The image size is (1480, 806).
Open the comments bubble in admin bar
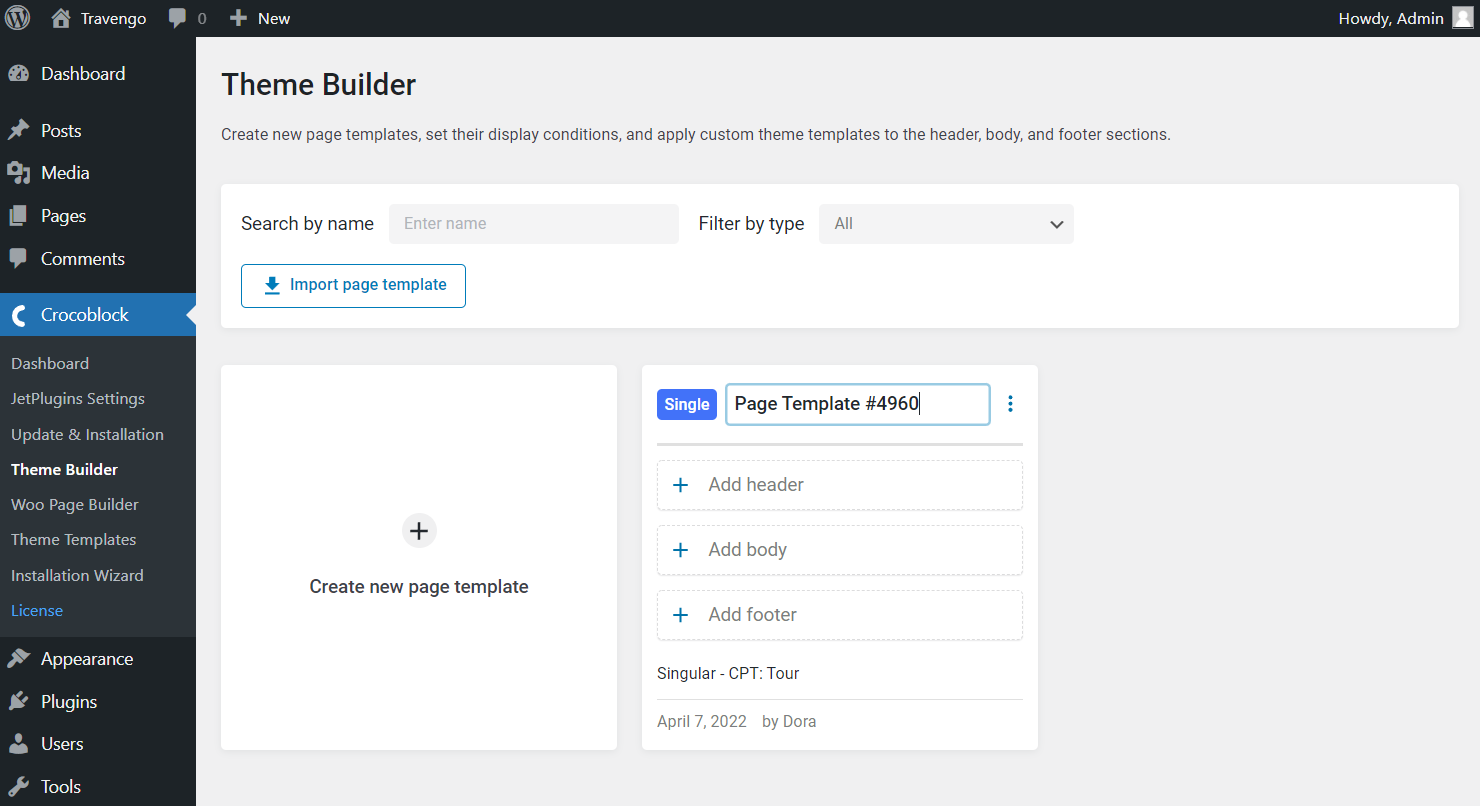click(178, 18)
